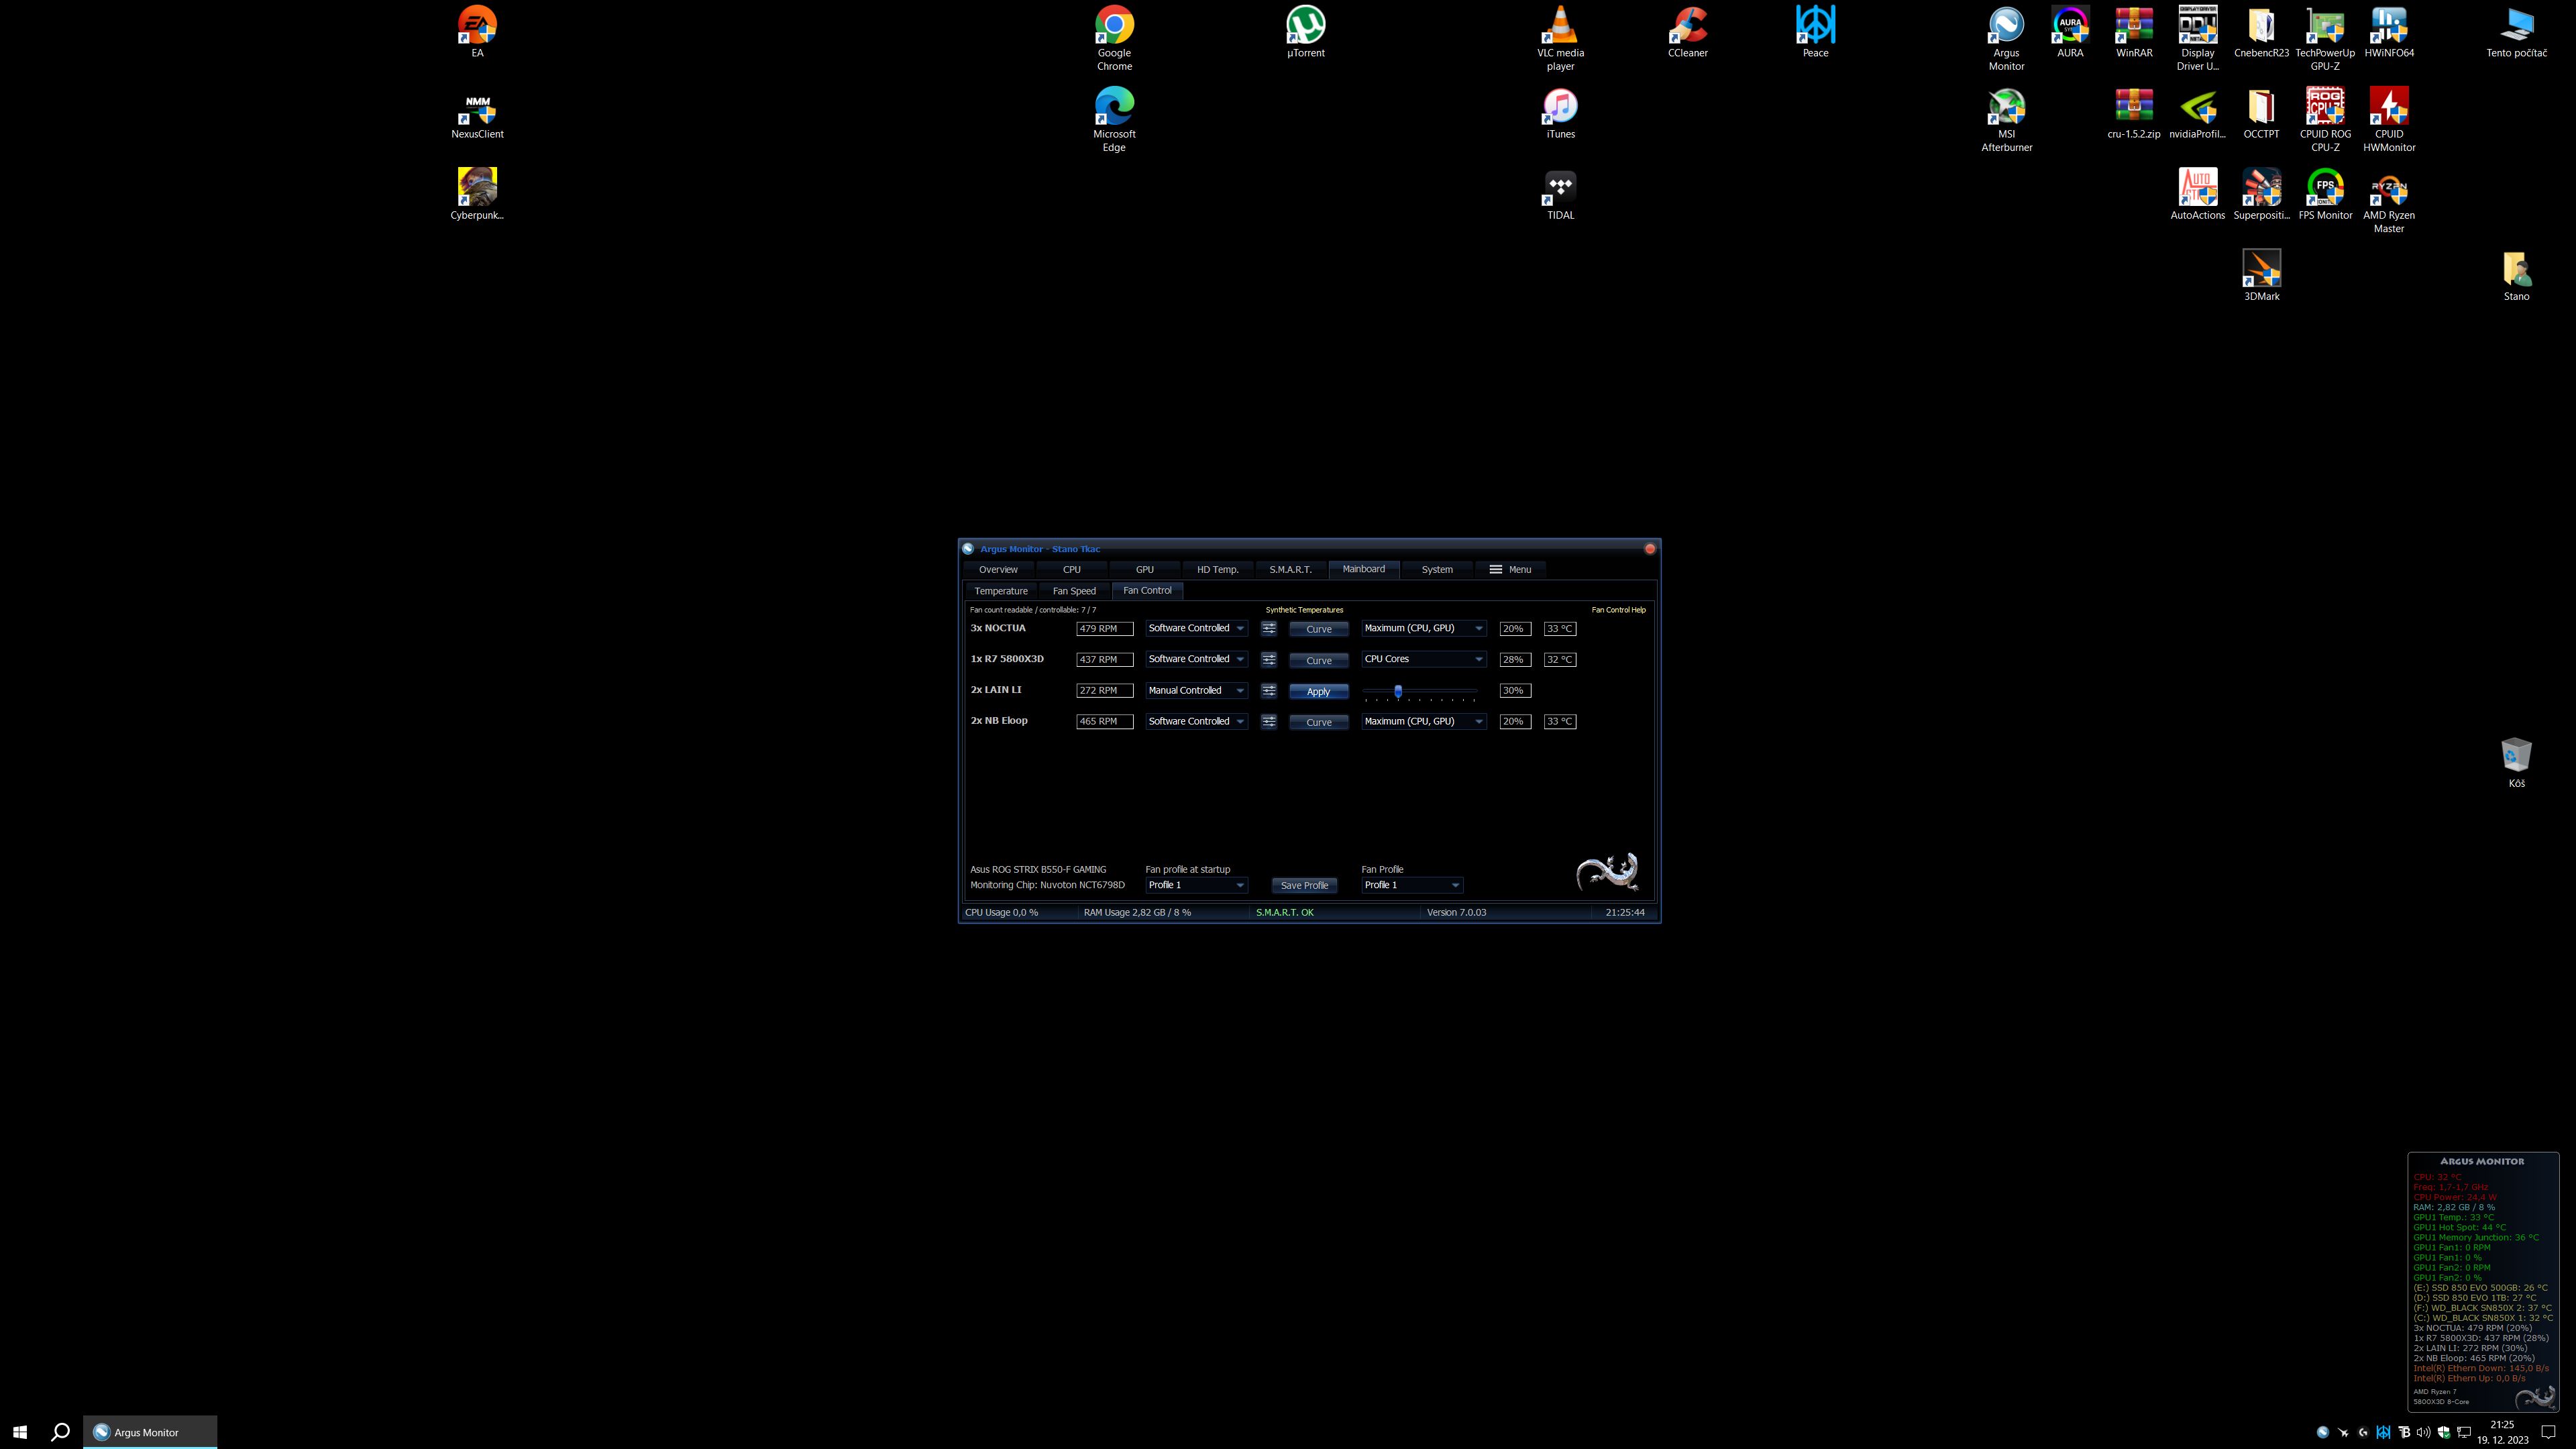Viewport: 2576px width, 1449px height.
Task: Open AMD Ryzen Master desktop icon
Action: [x=2388, y=188]
